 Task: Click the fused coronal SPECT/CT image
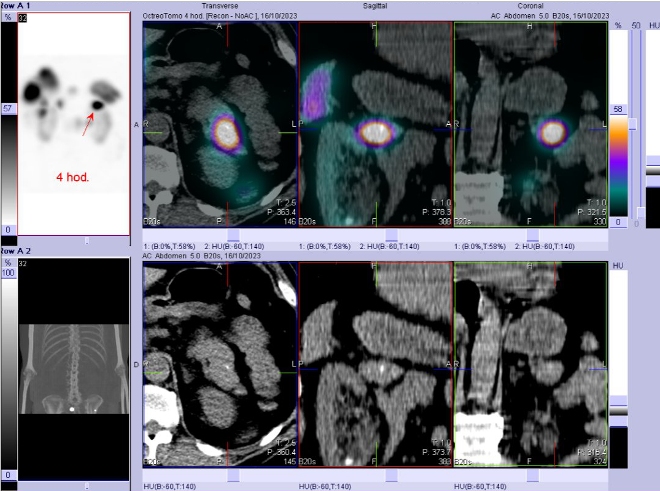pyautogui.click(x=531, y=125)
